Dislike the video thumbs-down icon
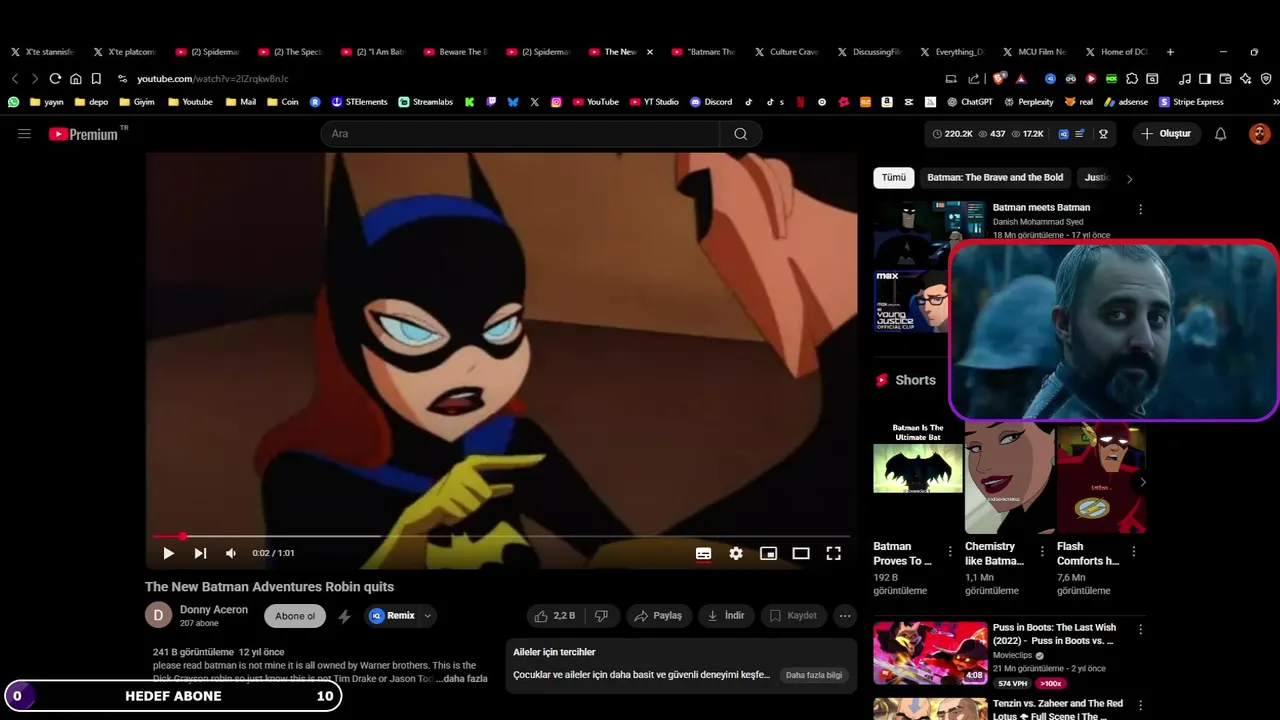 (601, 616)
